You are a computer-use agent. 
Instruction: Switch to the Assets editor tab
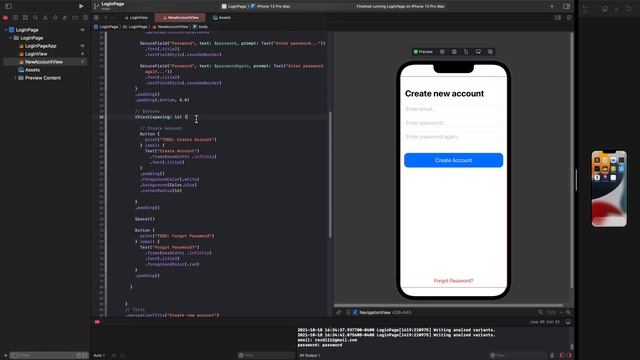(x=222, y=18)
